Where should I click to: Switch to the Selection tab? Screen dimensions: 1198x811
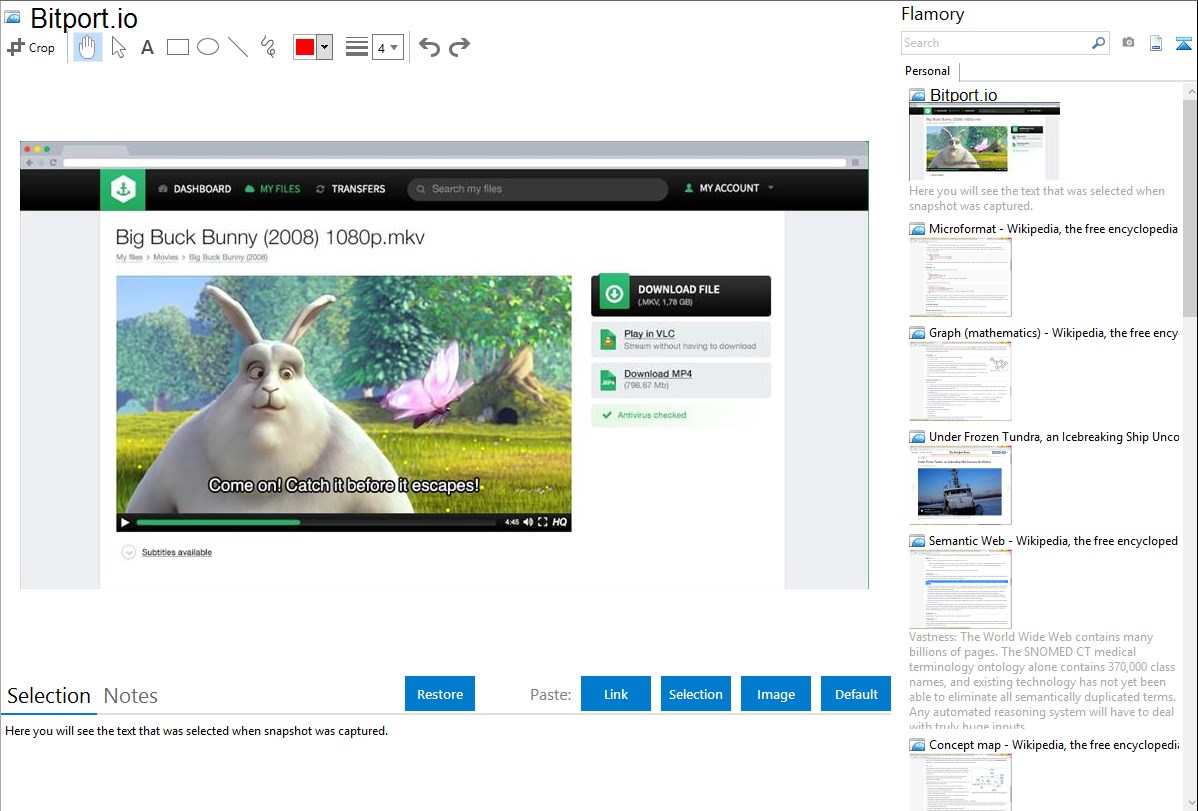[x=49, y=696]
